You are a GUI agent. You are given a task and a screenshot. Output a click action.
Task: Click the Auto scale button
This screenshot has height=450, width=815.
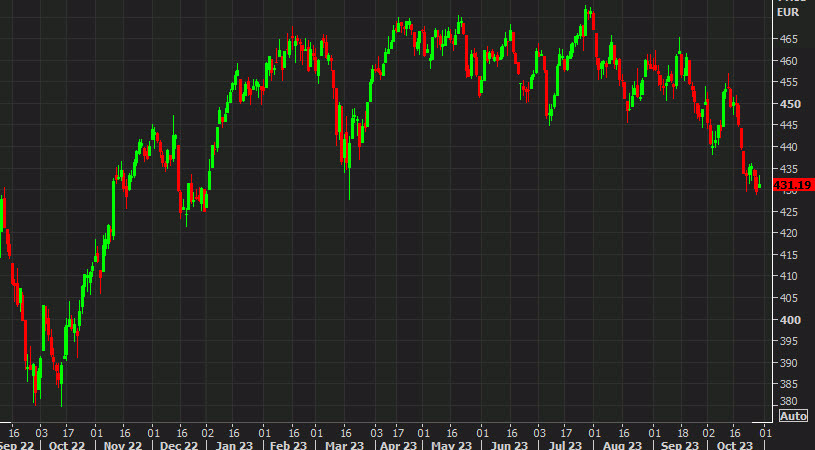(x=793, y=416)
